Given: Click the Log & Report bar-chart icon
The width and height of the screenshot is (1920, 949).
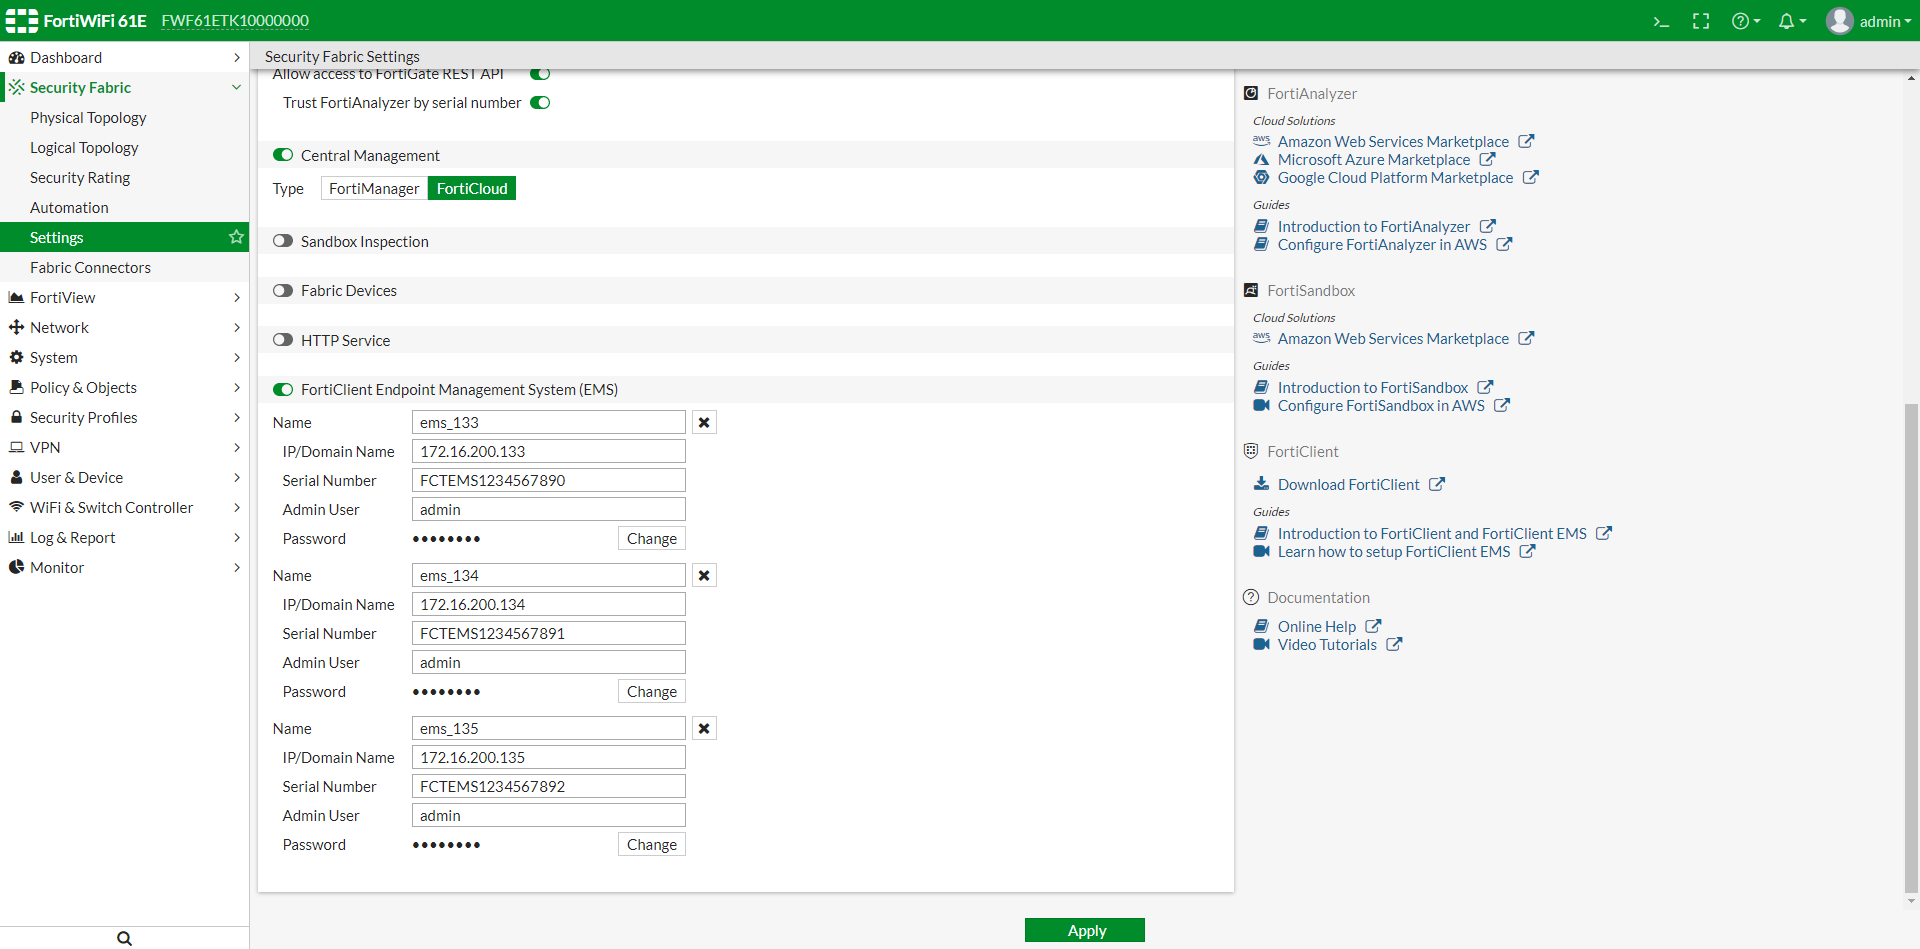Looking at the screenshot, I should click(x=16, y=537).
